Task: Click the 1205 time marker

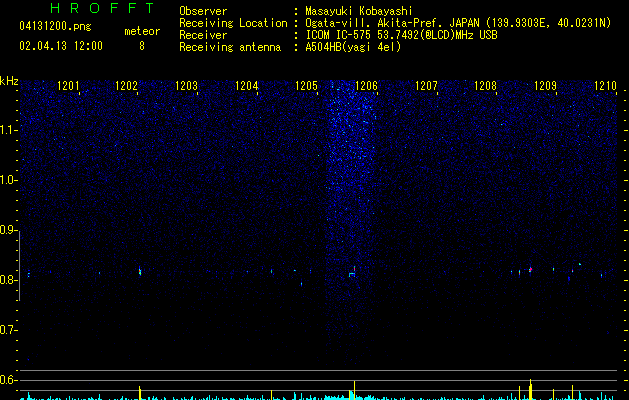Action: pyautogui.click(x=306, y=86)
